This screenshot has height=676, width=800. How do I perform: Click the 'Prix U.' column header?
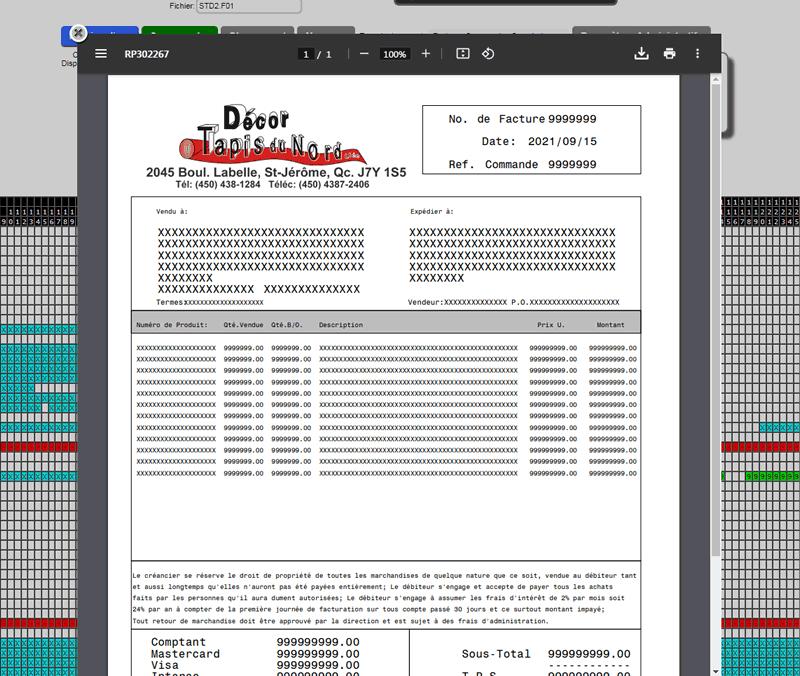(551, 324)
